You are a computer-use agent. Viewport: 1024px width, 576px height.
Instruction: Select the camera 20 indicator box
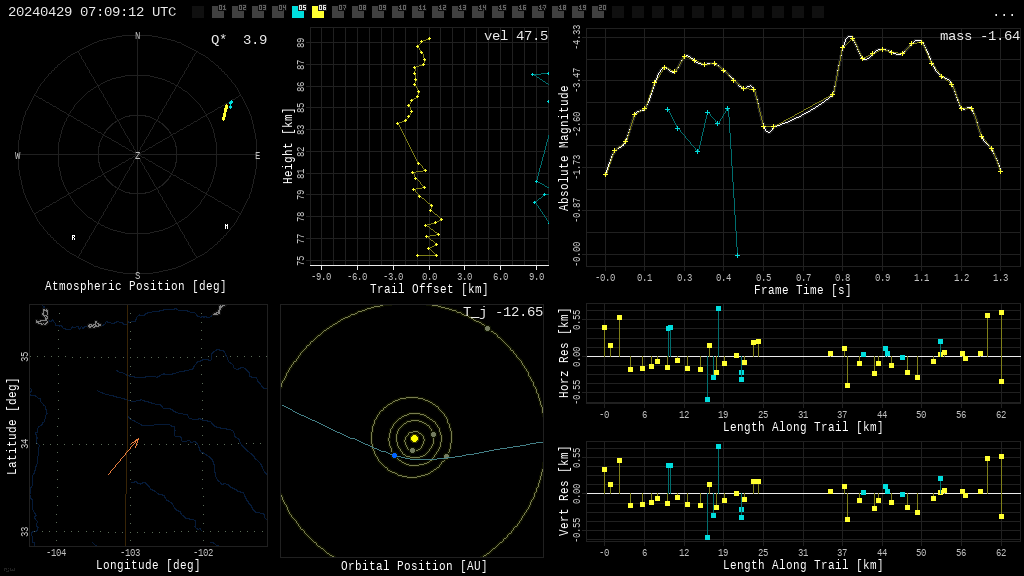pyautogui.click(x=598, y=12)
